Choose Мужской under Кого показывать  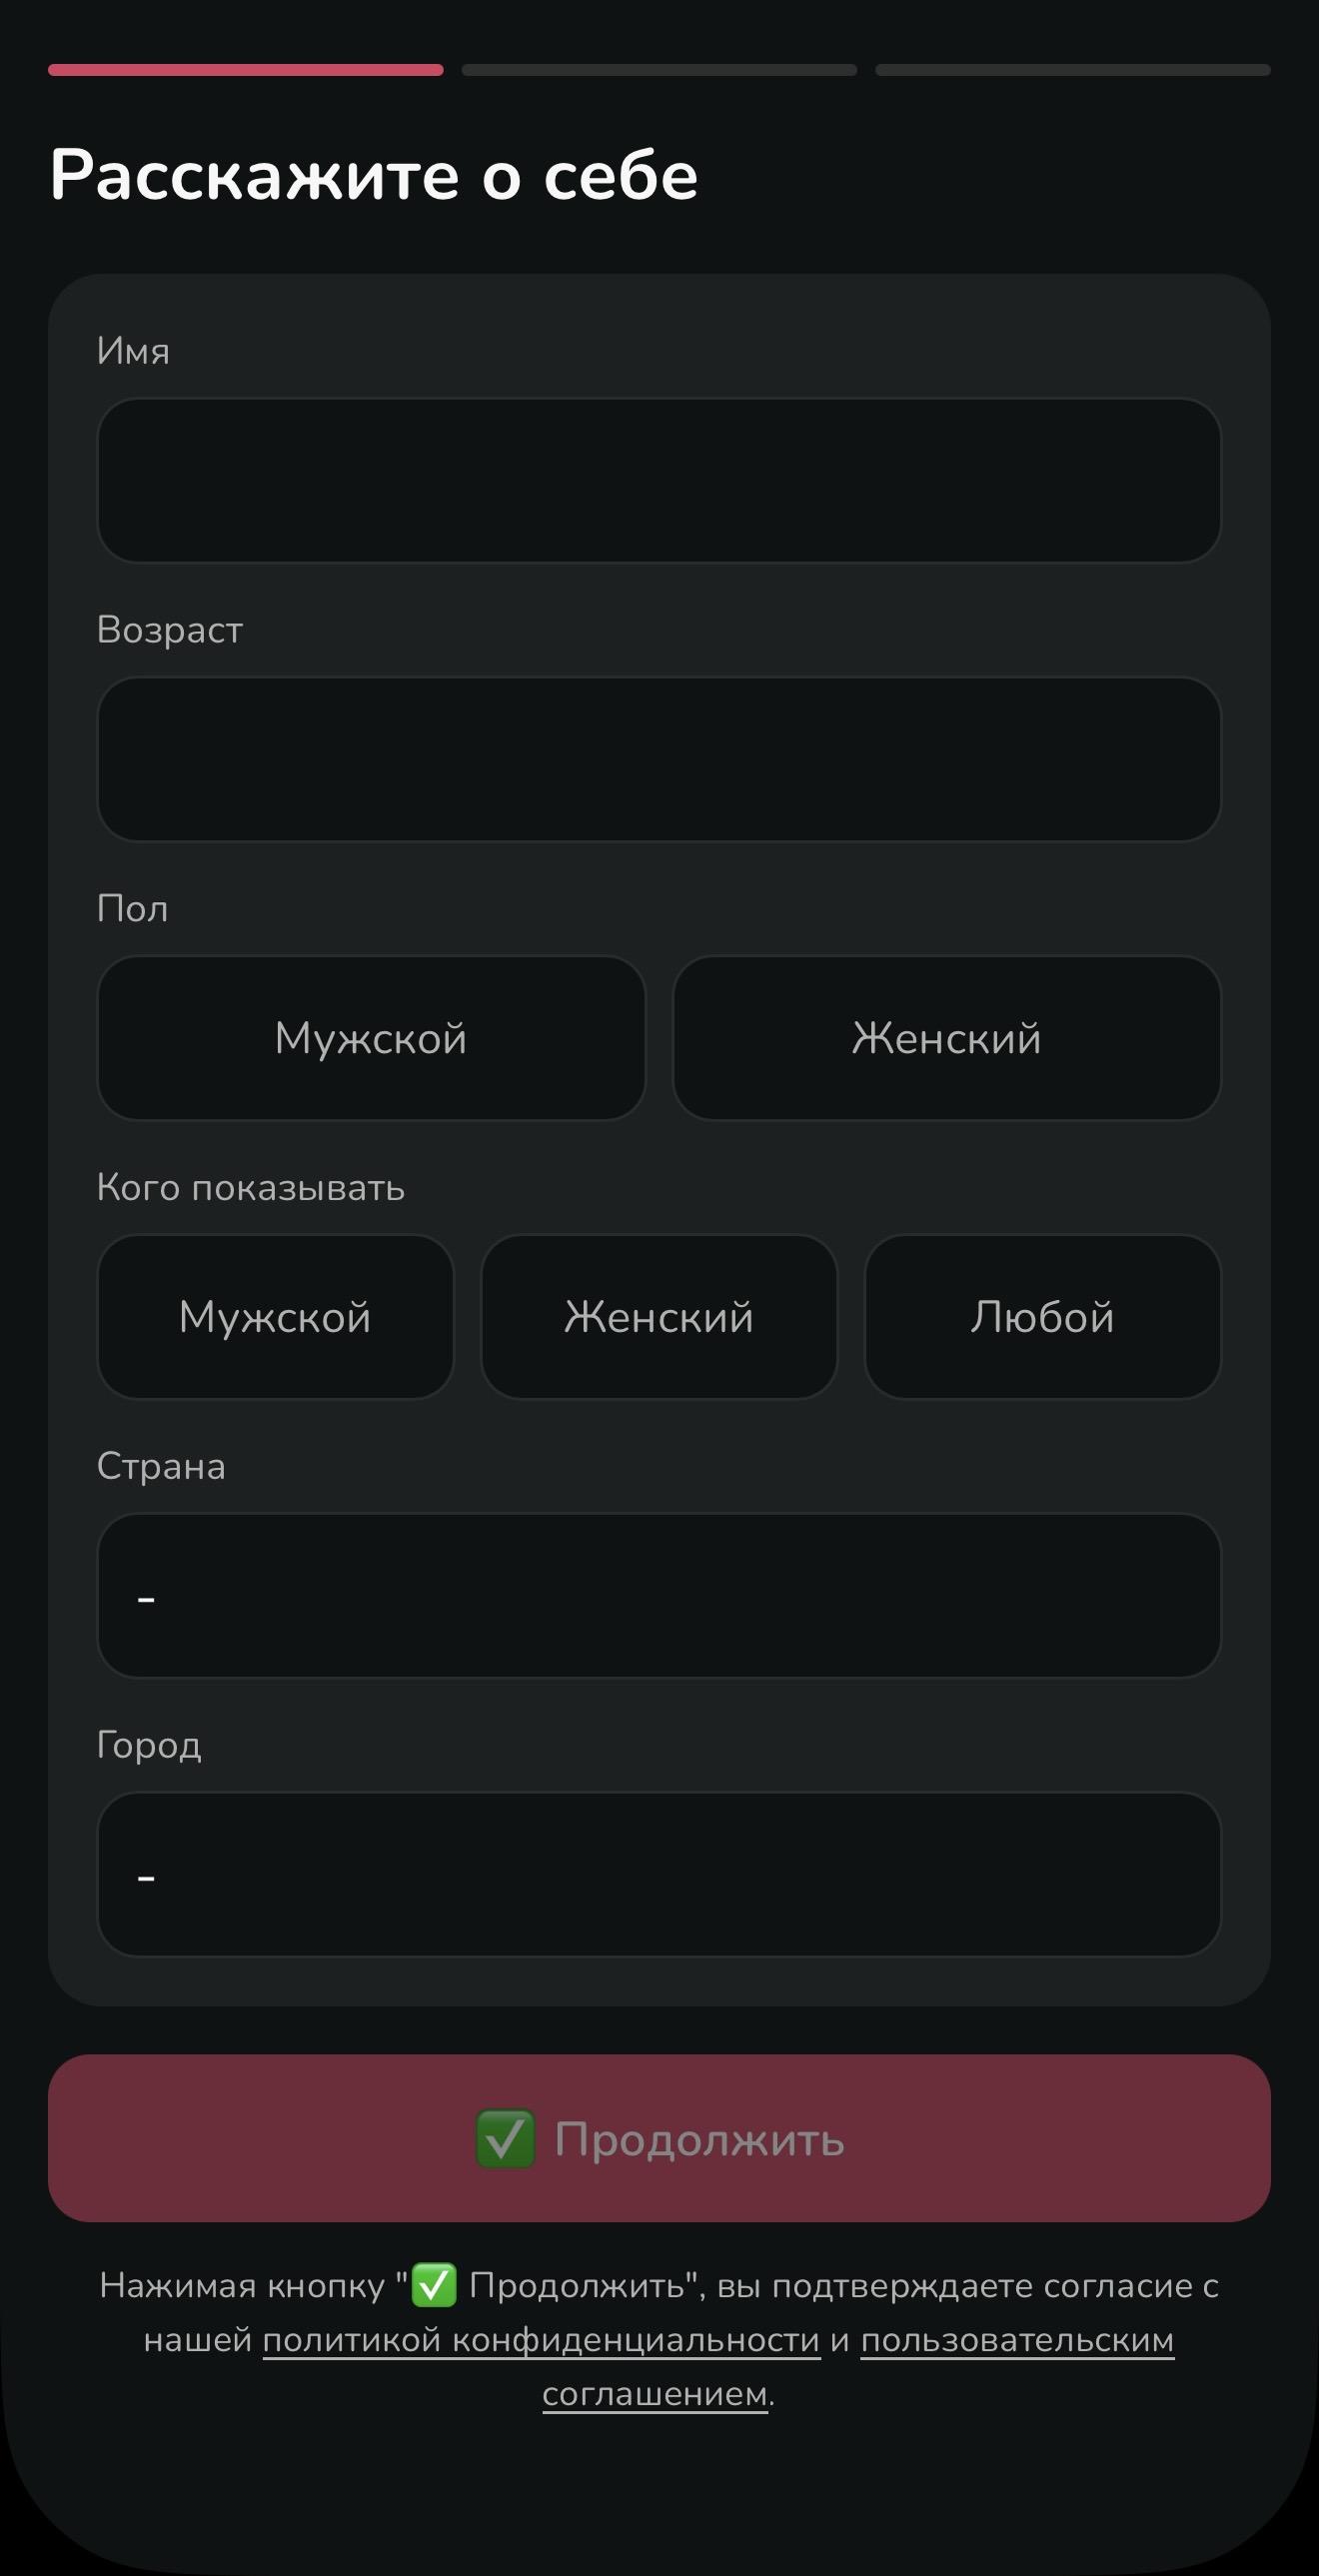(275, 1317)
